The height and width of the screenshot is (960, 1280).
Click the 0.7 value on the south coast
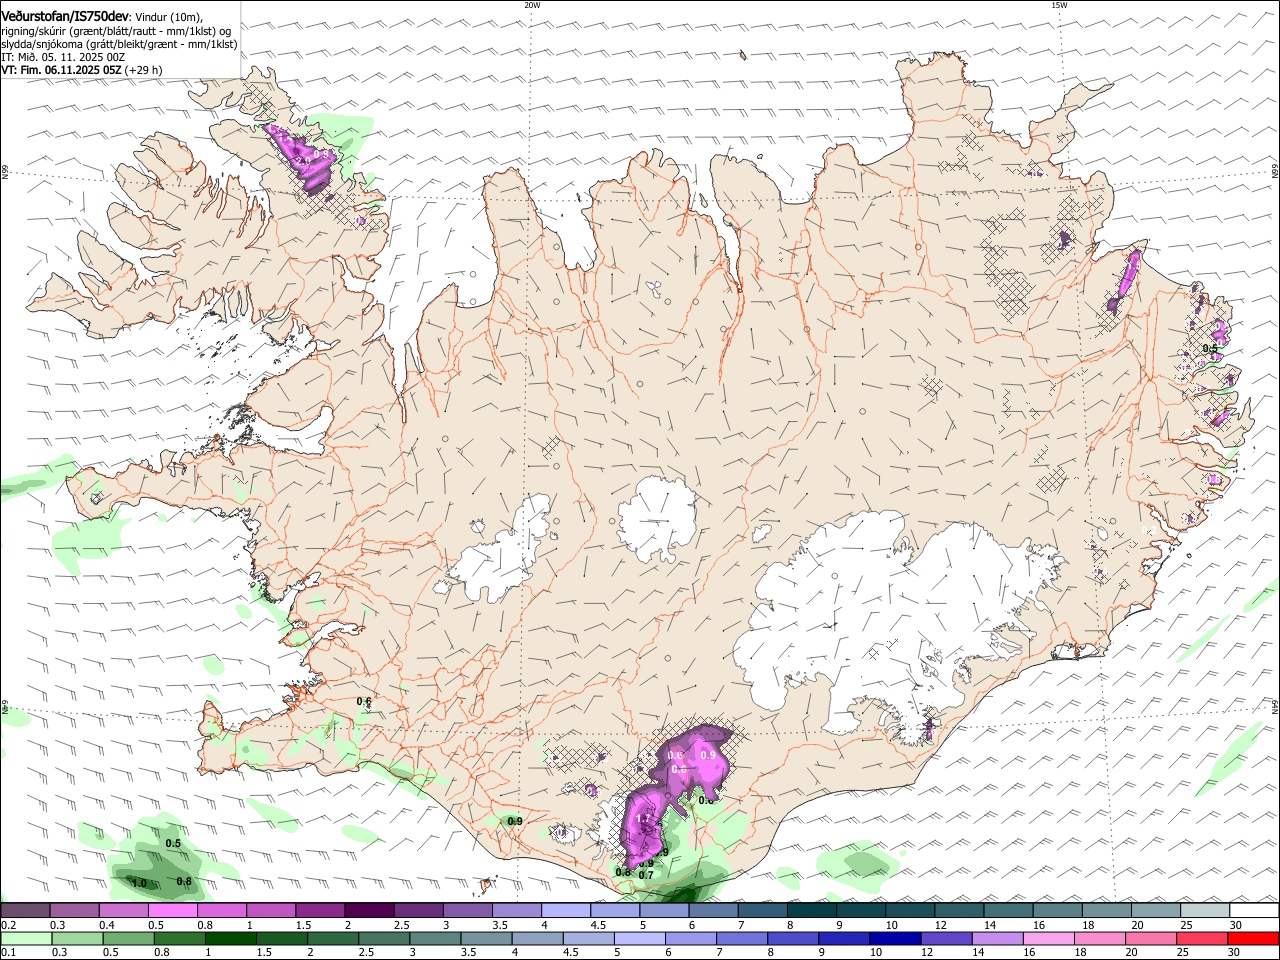646,875
